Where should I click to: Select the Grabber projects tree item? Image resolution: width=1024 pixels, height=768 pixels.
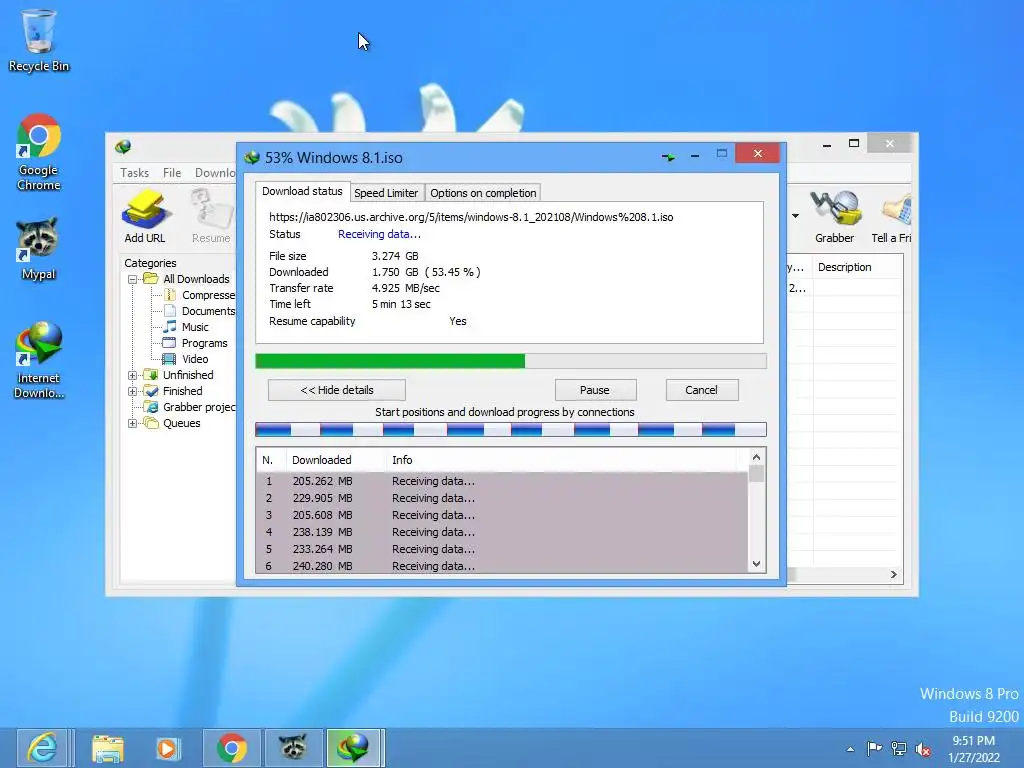190,407
